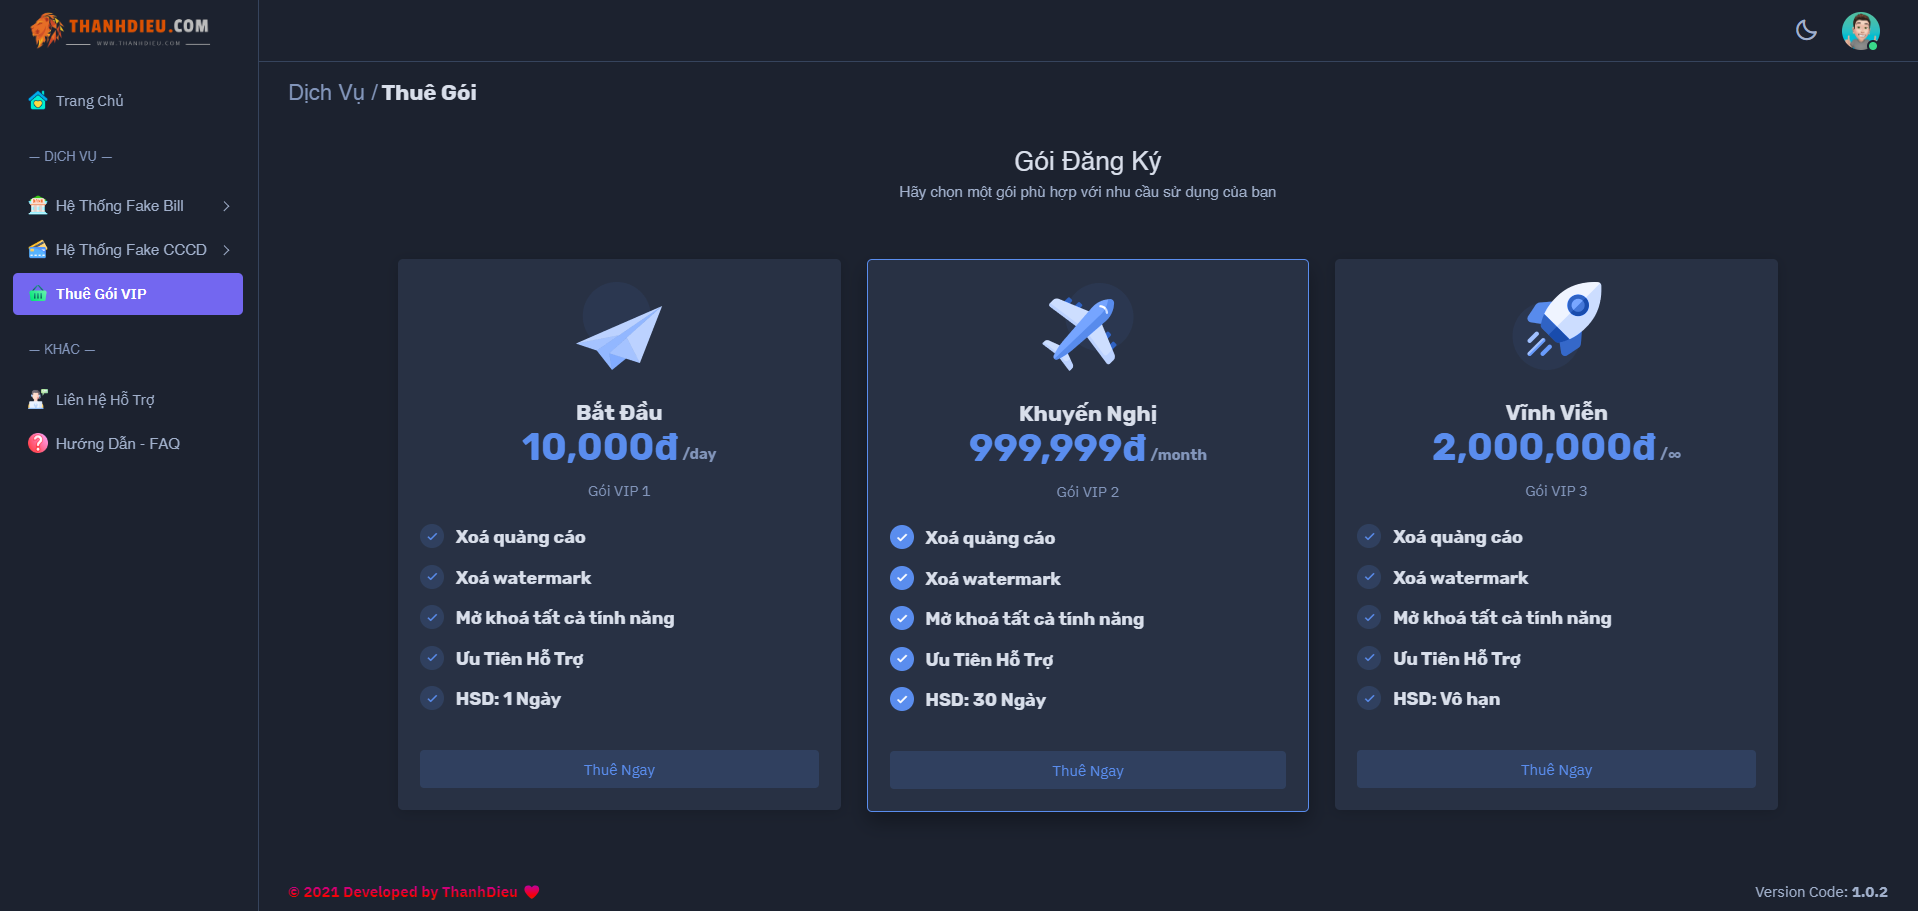Screen dimensions: 1918x911
Task: Click Thuê Ngay on the Khuyến Nghị package
Action: pos(1086,770)
